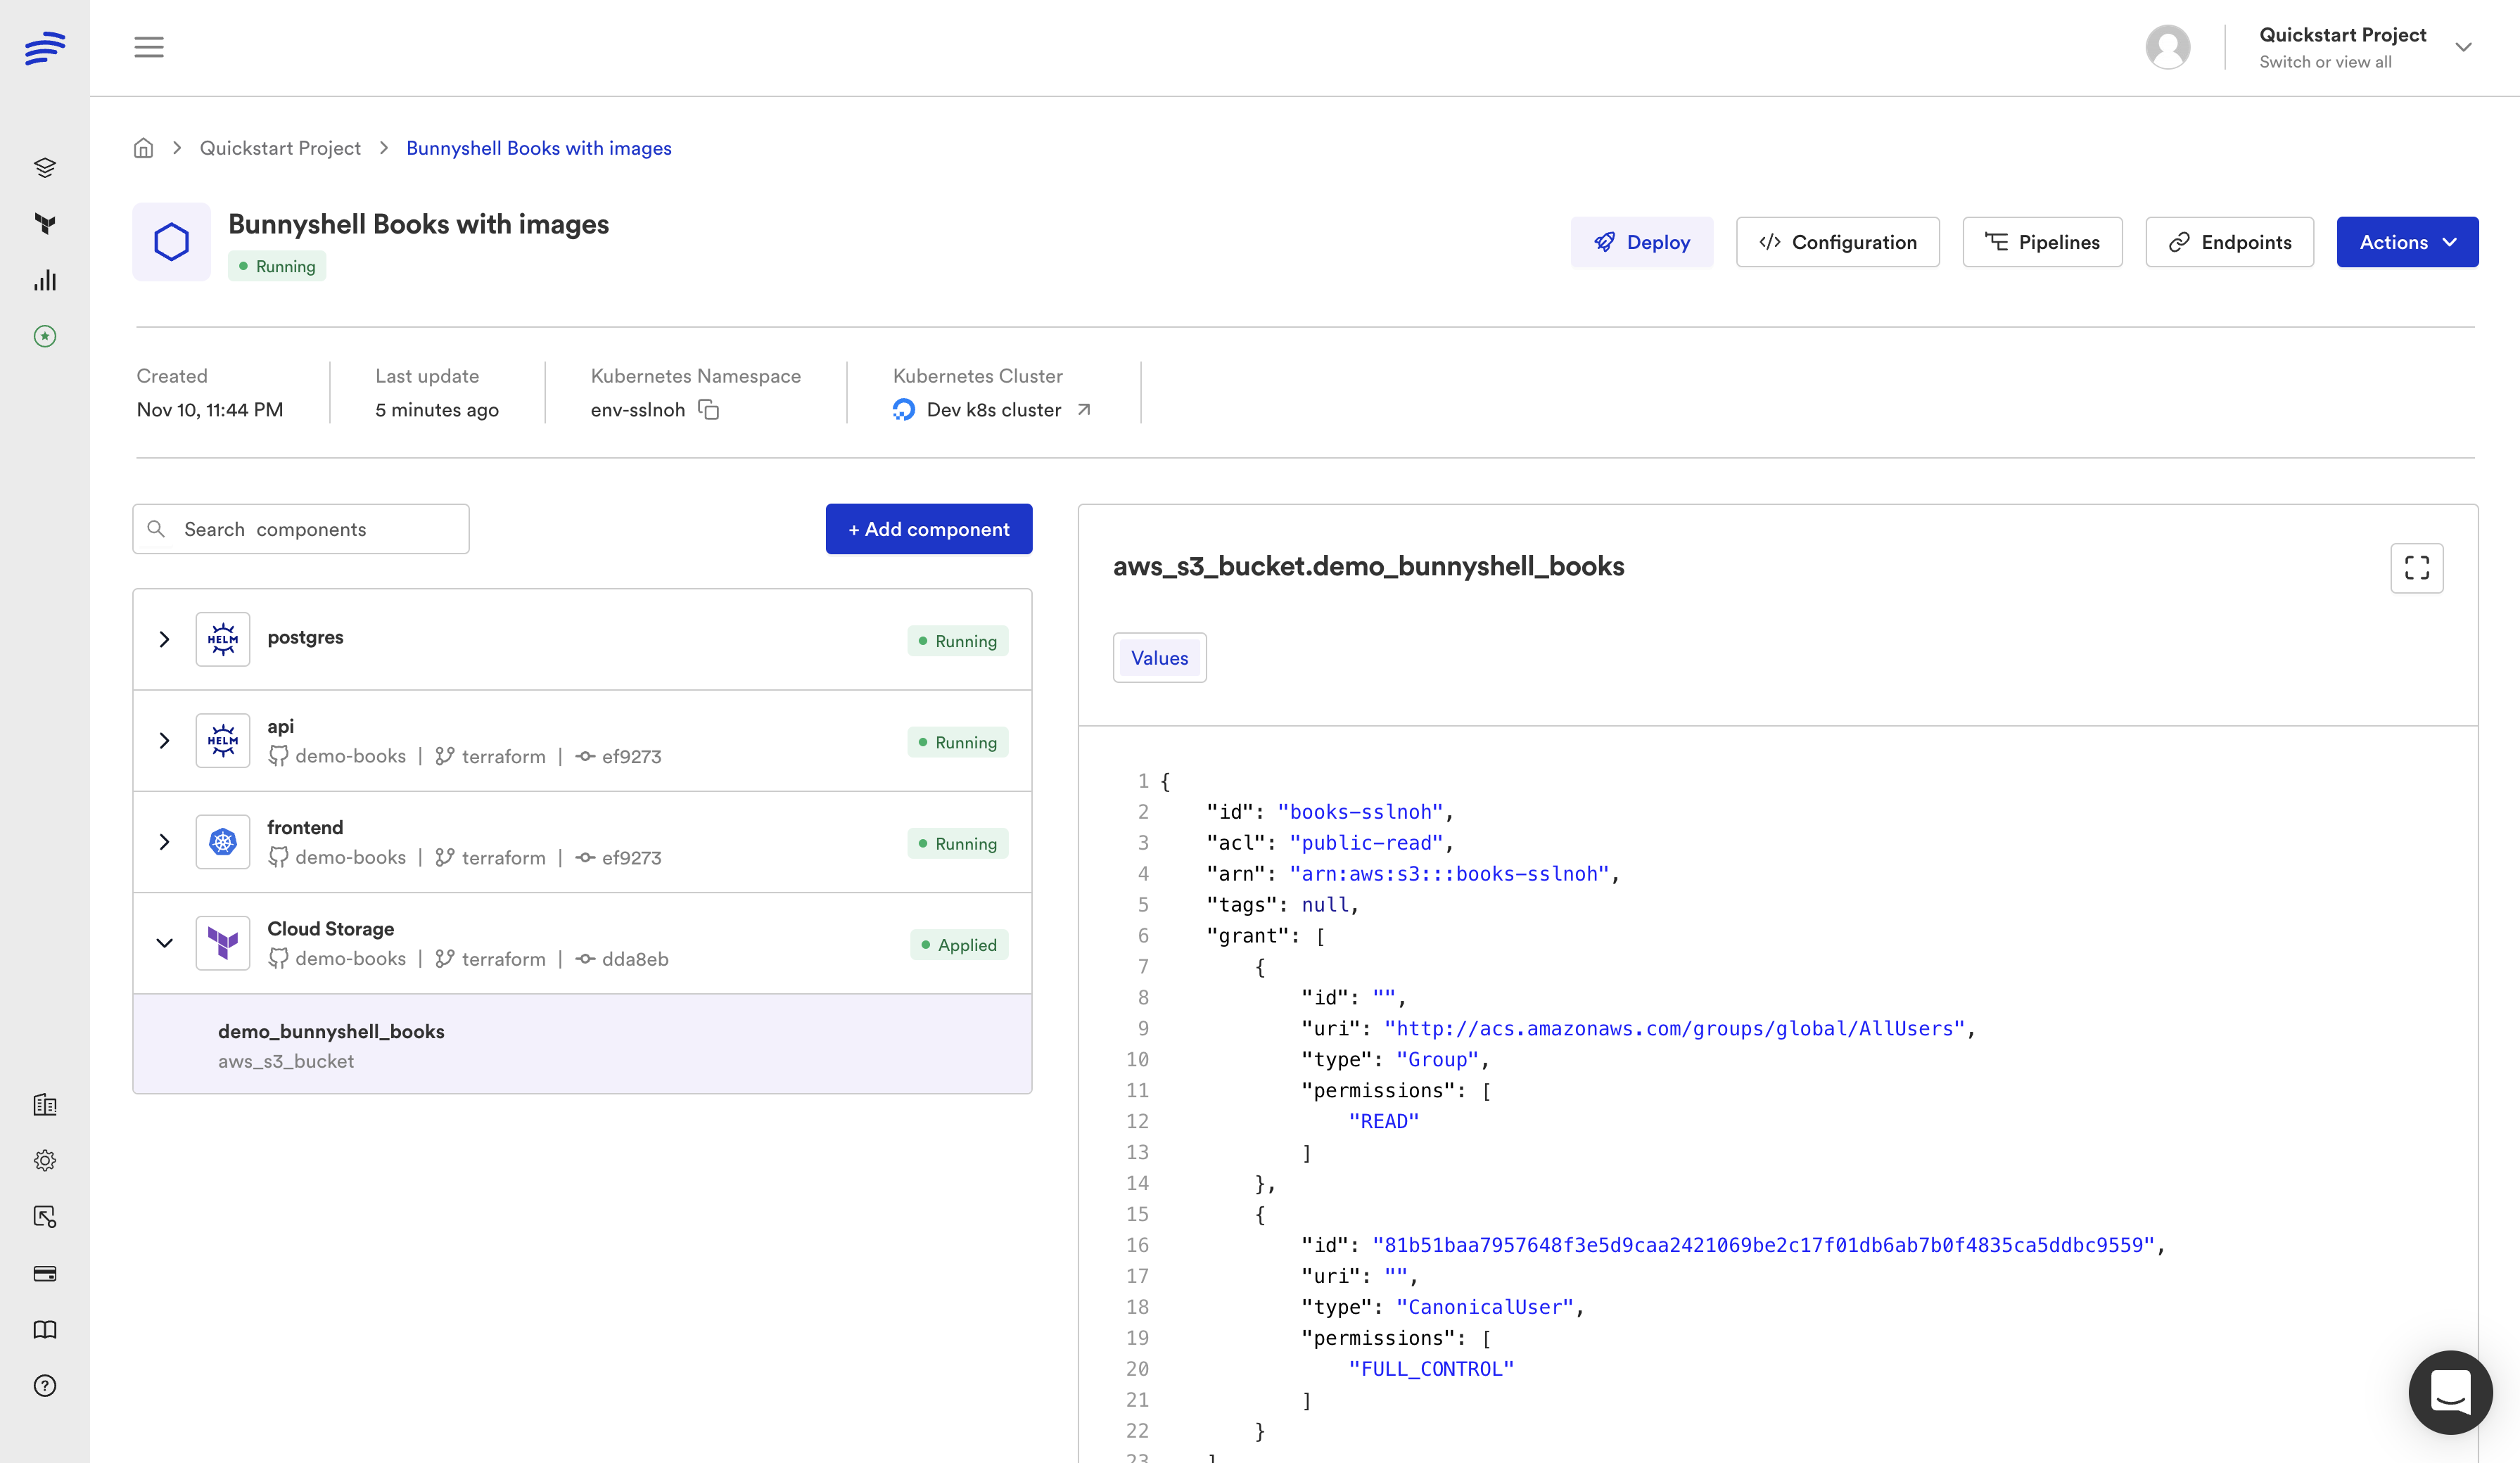This screenshot has width=2520, height=1463.
Task: Click the Search components field
Action: pos(300,528)
